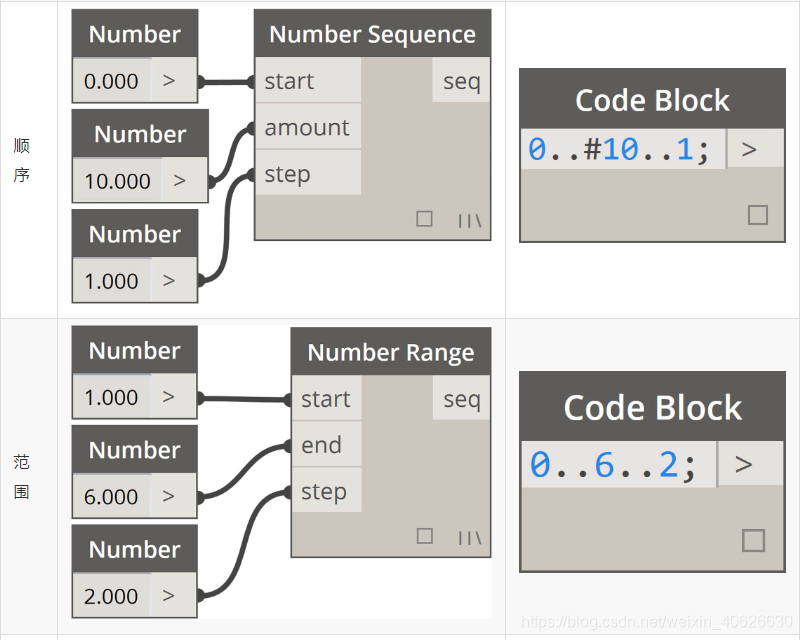Select the amount input port on Number Sequence
This screenshot has height=640, width=802.
point(307,128)
